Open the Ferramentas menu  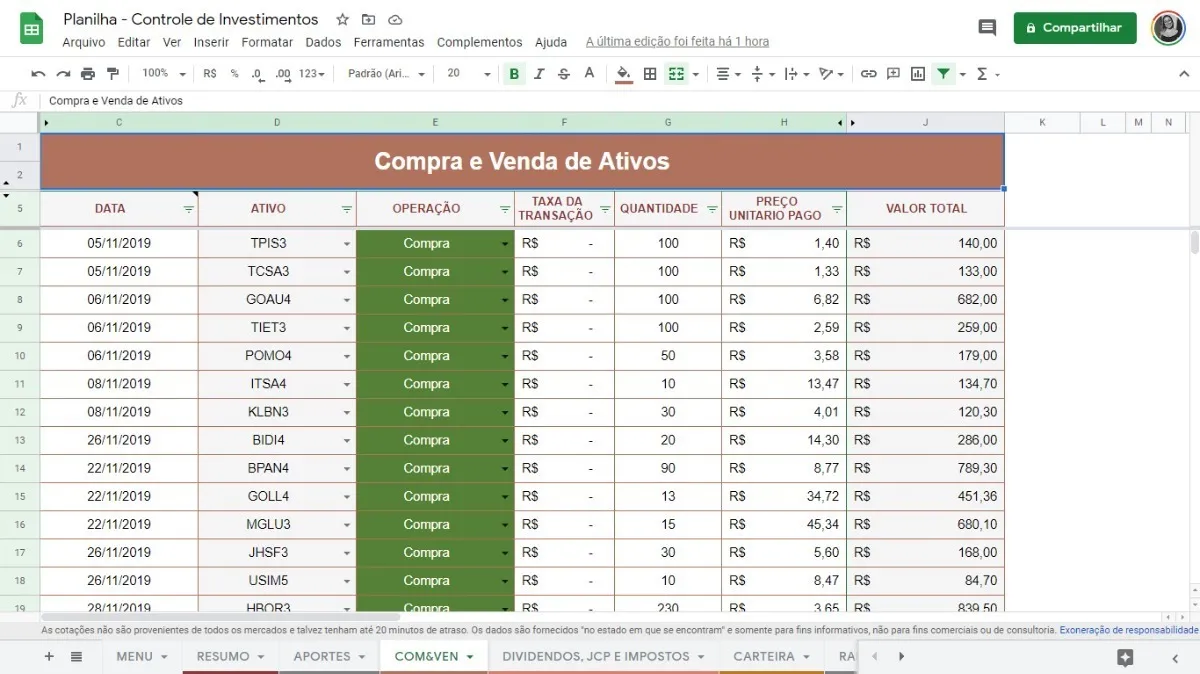pyautogui.click(x=389, y=42)
